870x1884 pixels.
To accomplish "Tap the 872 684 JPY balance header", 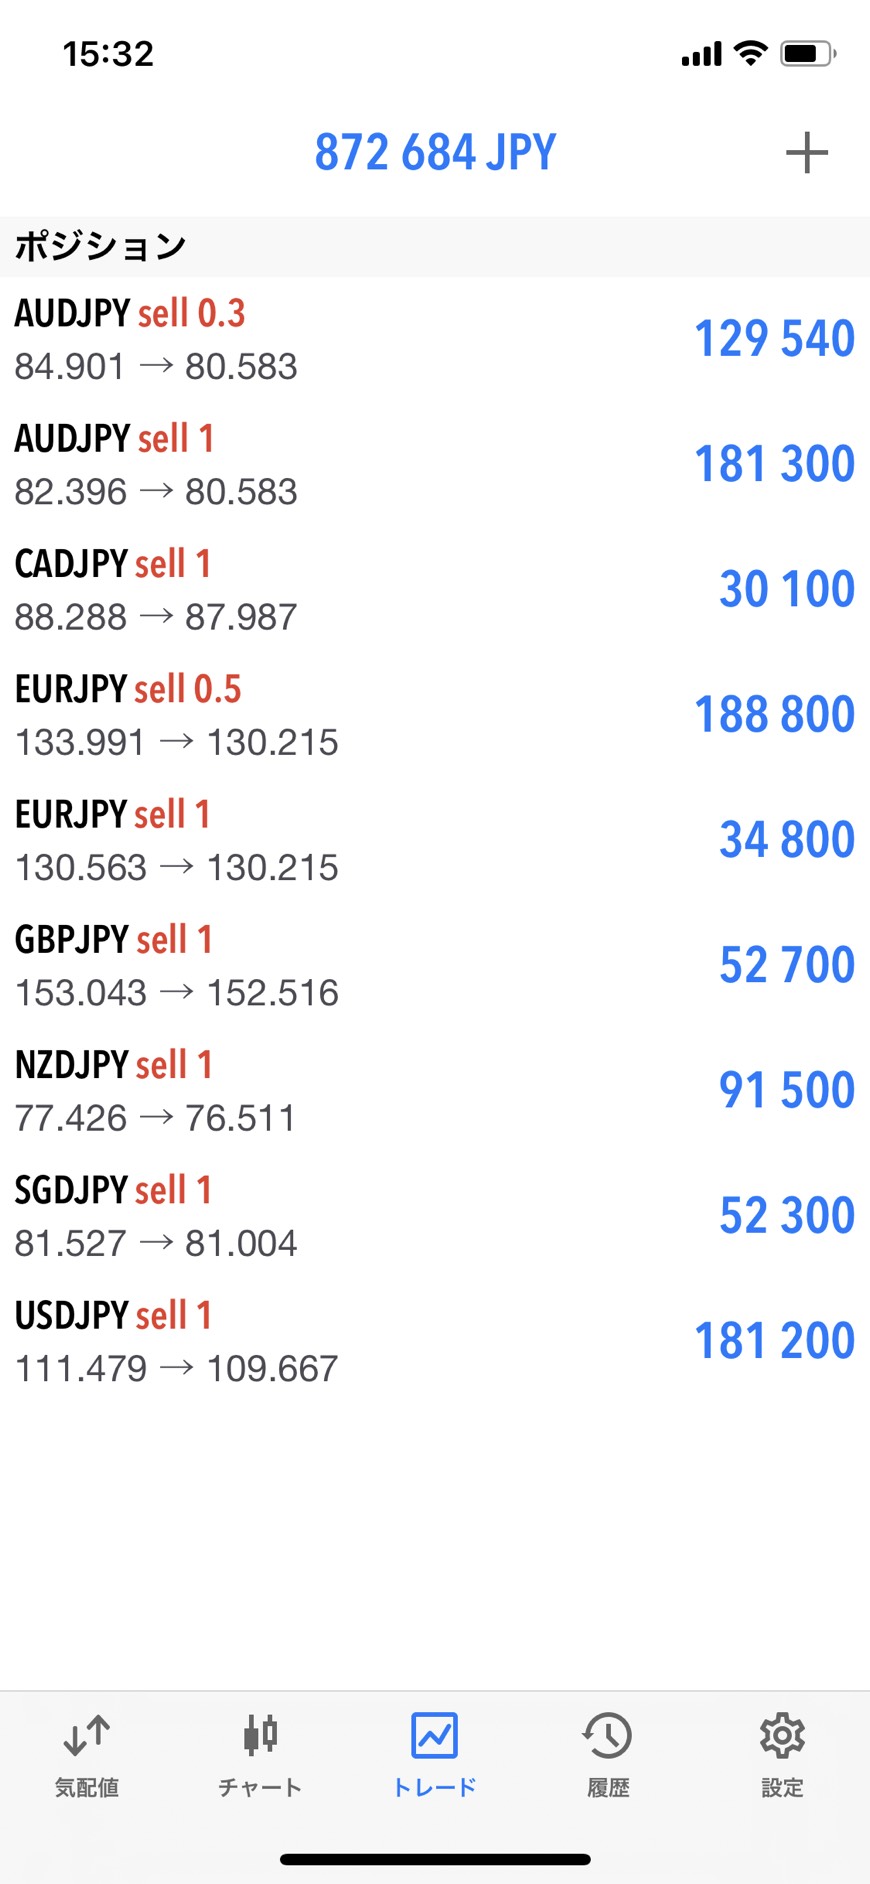I will coord(435,153).
